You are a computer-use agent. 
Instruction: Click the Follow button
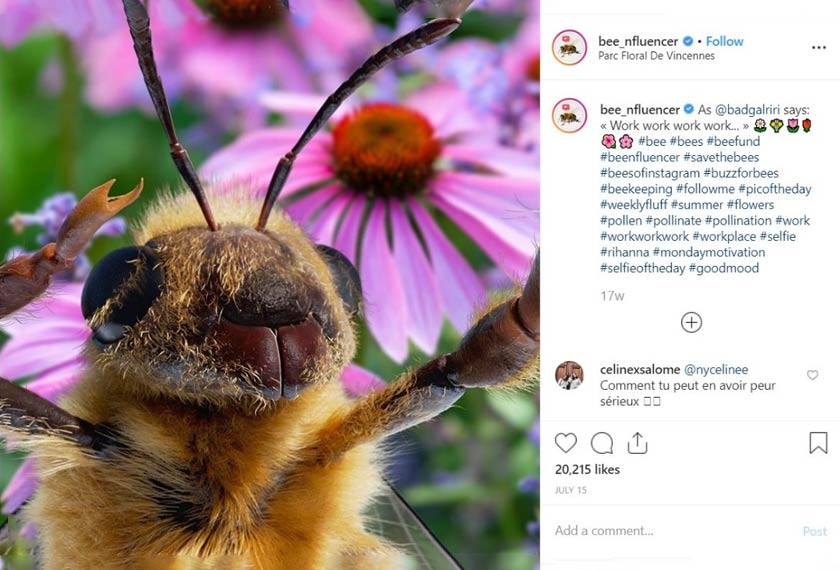[725, 41]
